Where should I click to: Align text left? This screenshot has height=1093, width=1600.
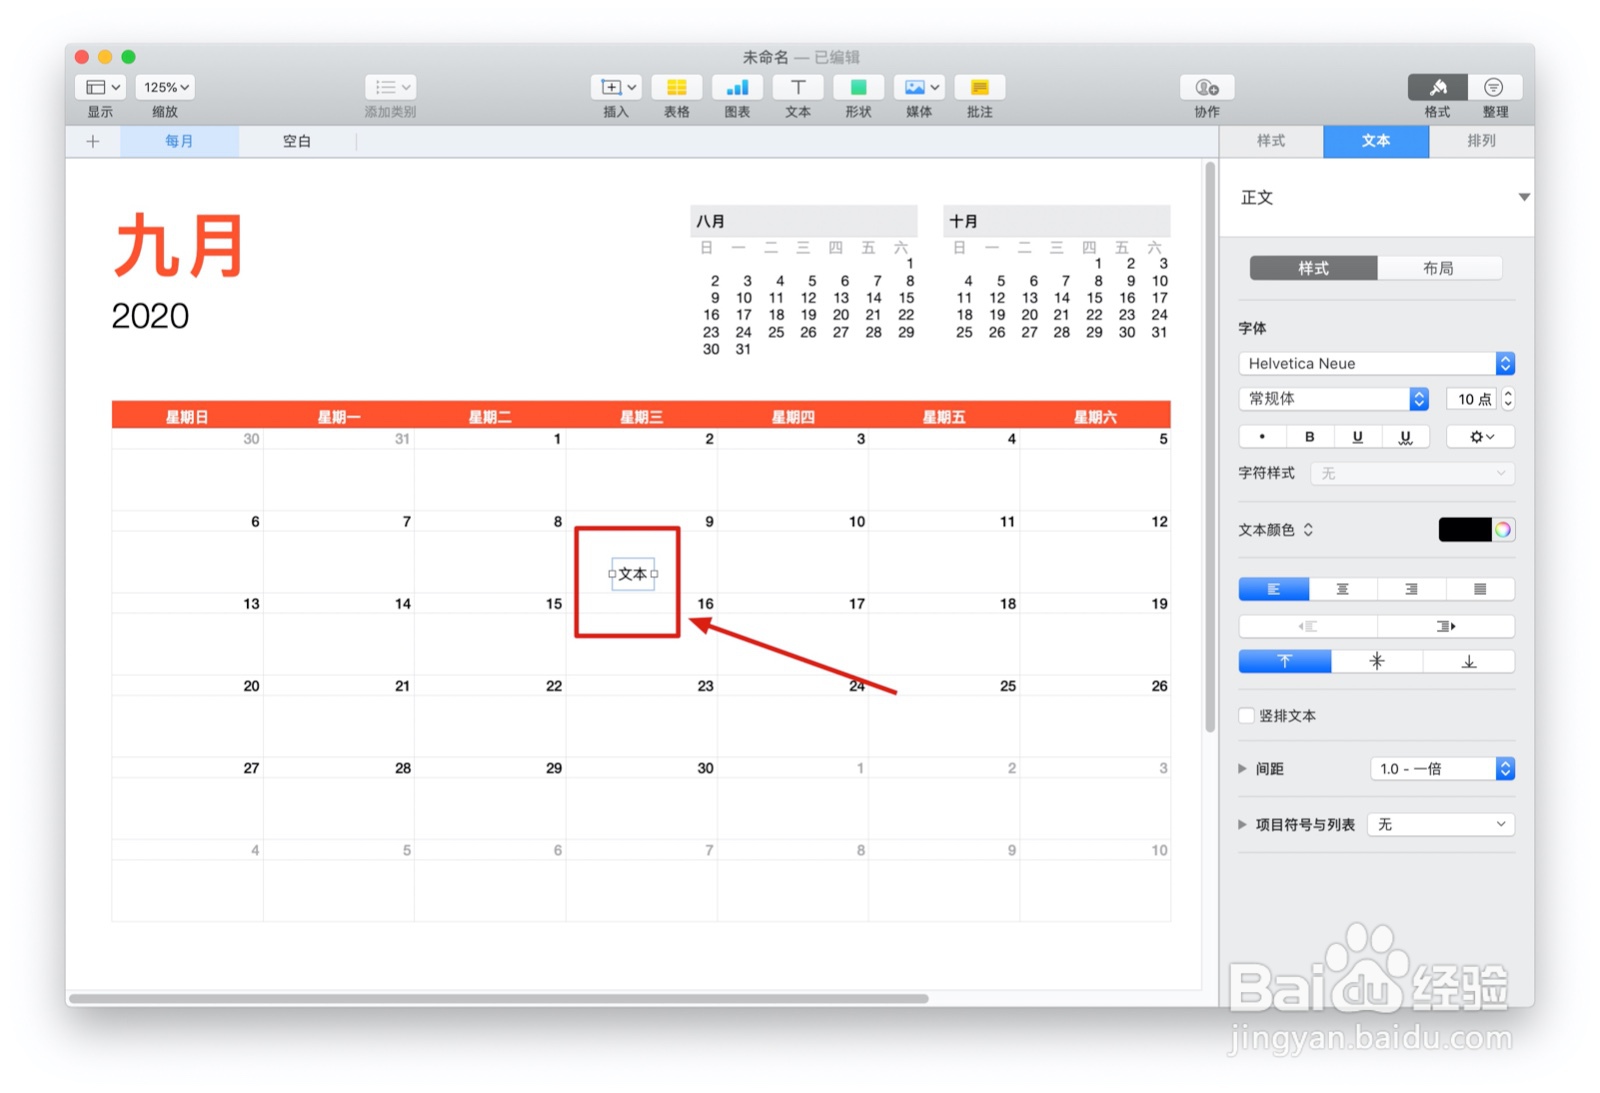point(1274,589)
